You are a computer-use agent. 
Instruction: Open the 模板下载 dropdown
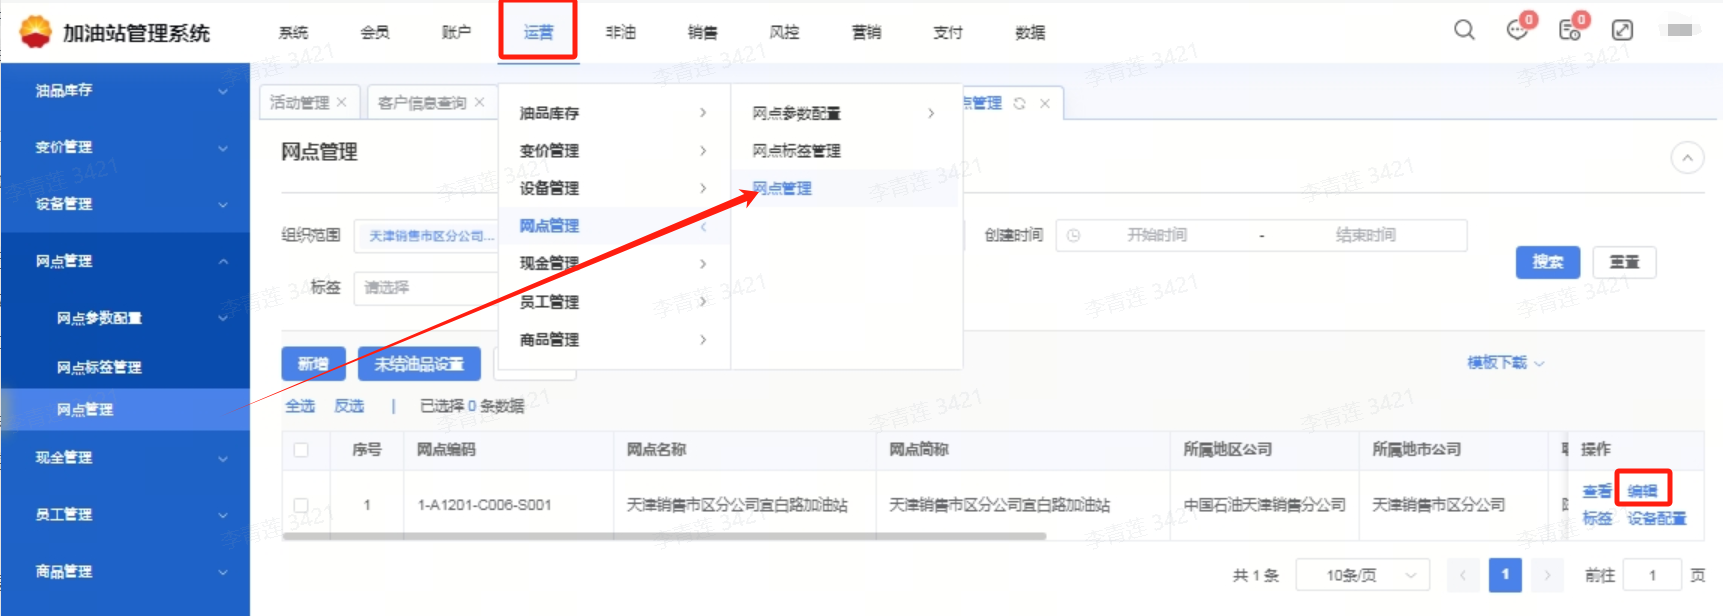click(x=1505, y=363)
